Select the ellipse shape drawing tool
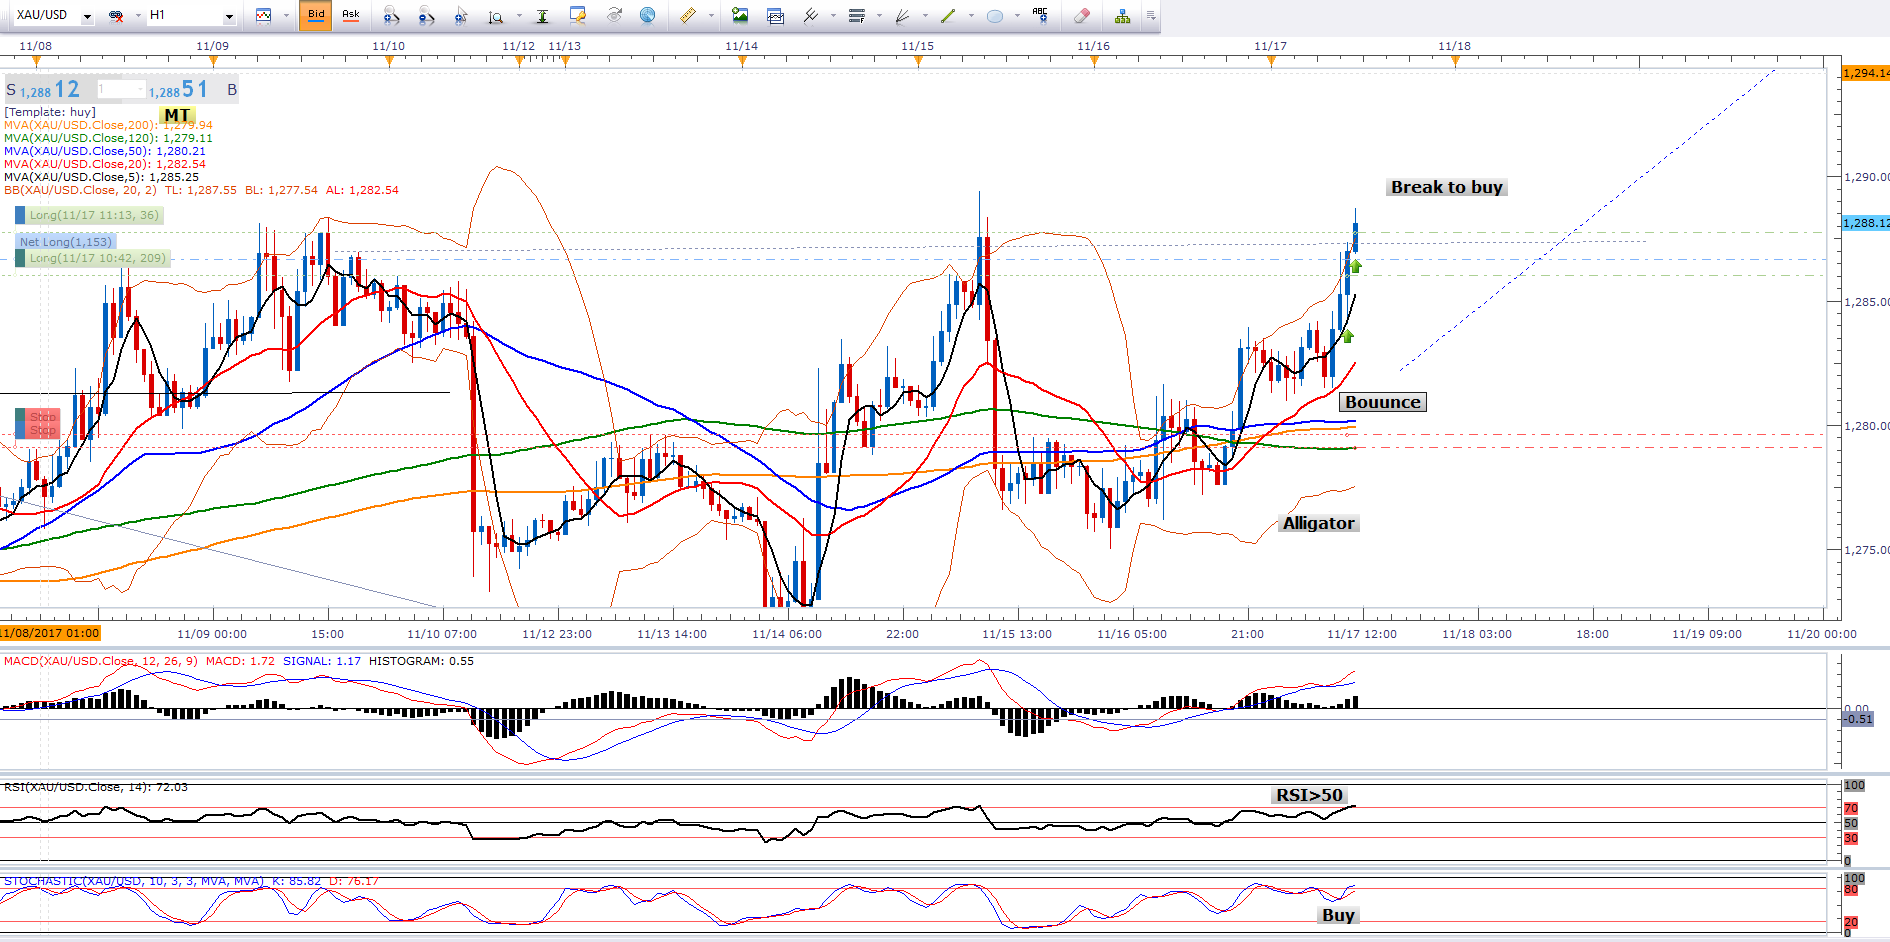The width and height of the screenshot is (1890, 942). (x=994, y=15)
